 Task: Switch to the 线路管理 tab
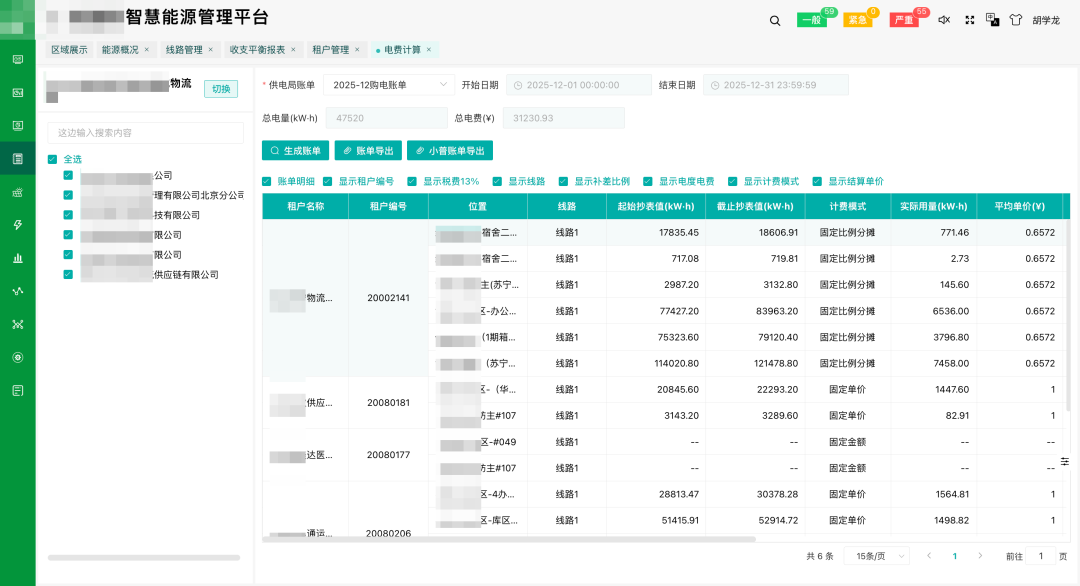[x=184, y=49]
